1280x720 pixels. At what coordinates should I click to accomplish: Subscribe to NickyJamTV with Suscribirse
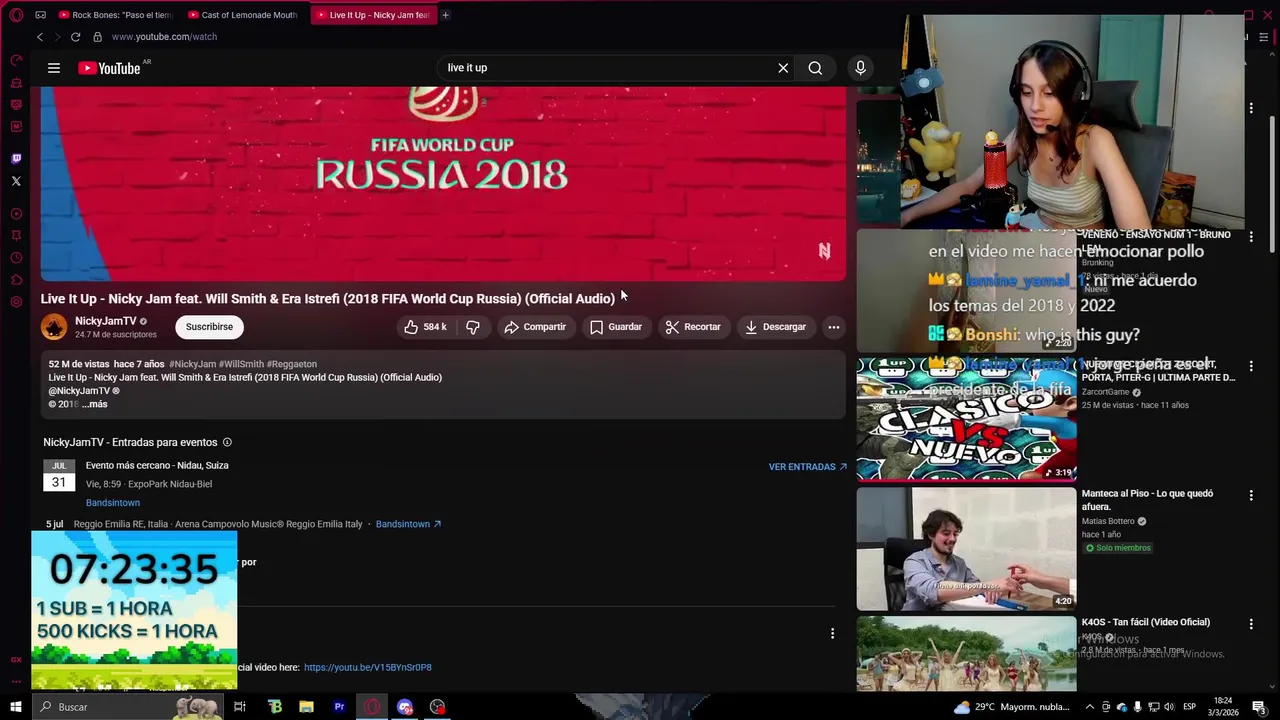[x=209, y=327]
